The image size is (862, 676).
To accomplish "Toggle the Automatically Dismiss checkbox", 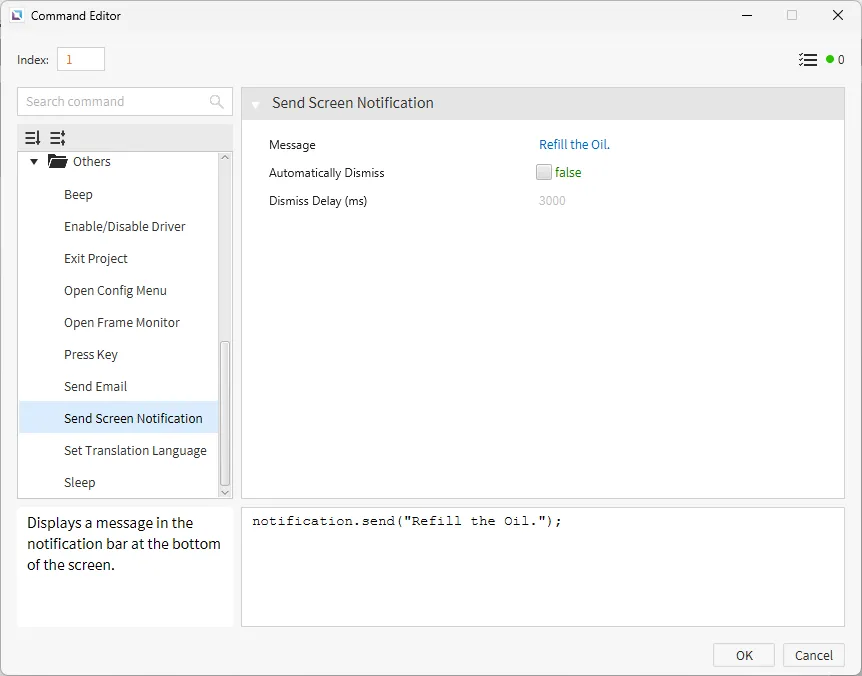I will [x=544, y=172].
